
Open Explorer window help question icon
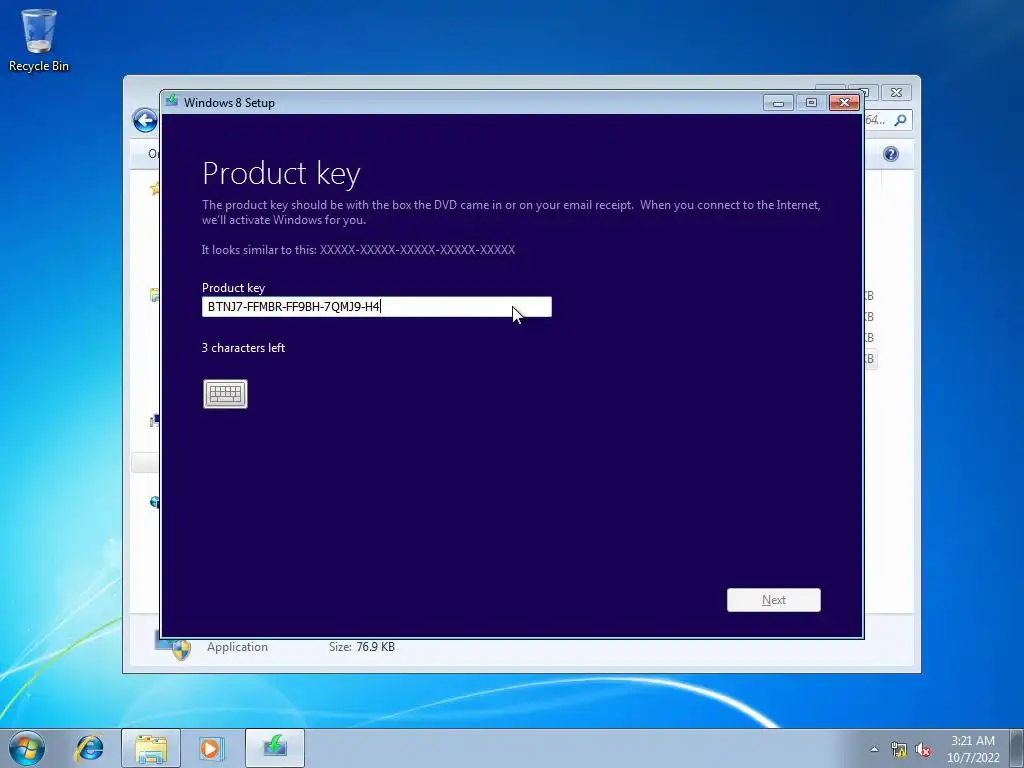[x=891, y=154]
